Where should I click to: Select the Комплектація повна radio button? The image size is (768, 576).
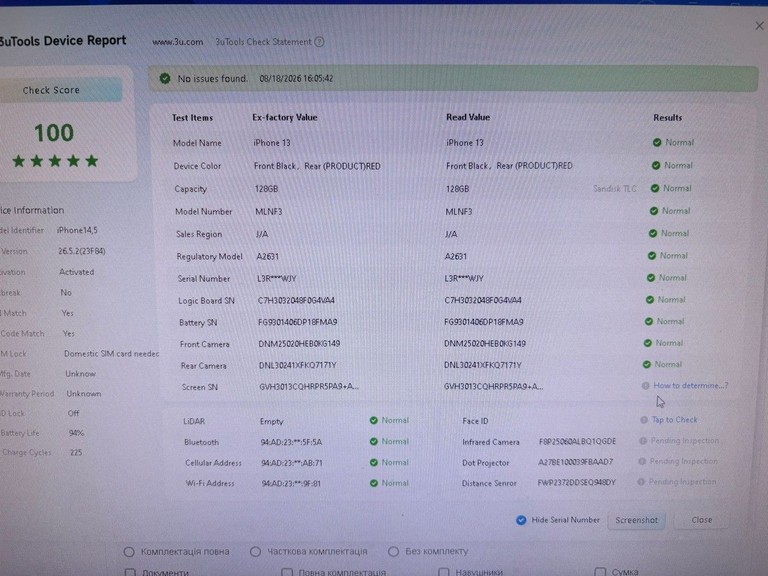coord(129,552)
